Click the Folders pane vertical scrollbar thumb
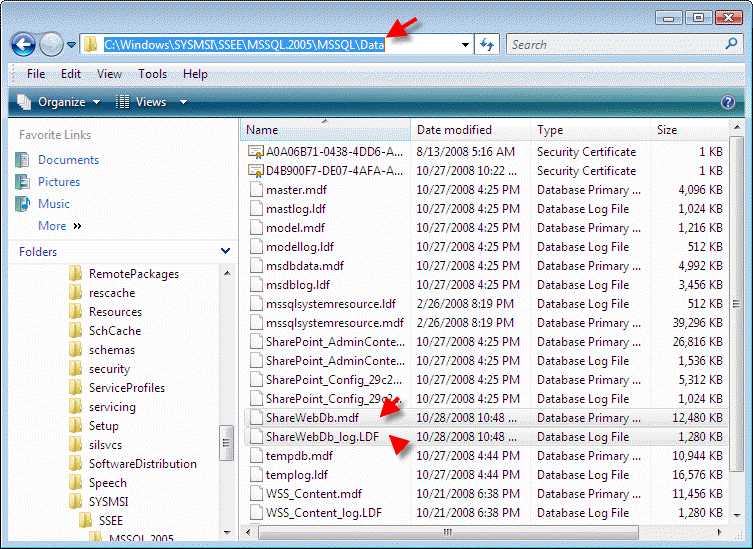The width and height of the screenshot is (753, 549). (x=226, y=443)
